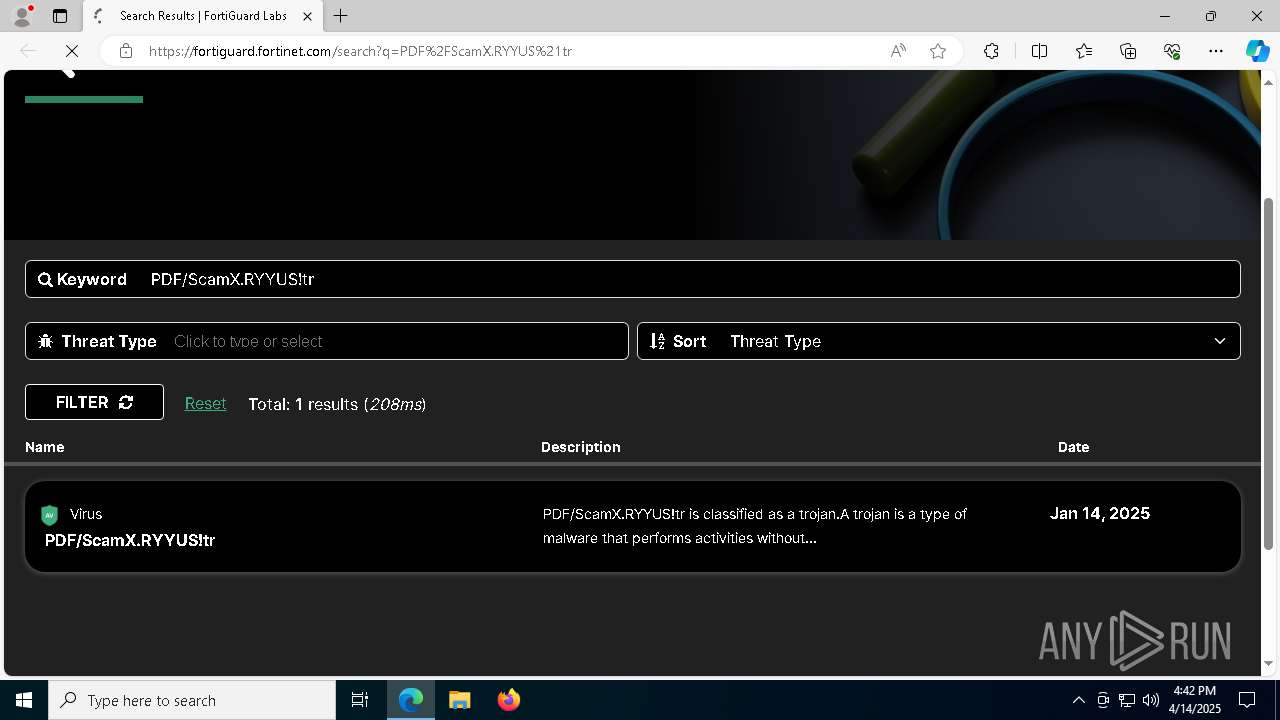
Task: Open PDF/ScamX.RYYUS!tr result
Action: pyautogui.click(x=130, y=540)
